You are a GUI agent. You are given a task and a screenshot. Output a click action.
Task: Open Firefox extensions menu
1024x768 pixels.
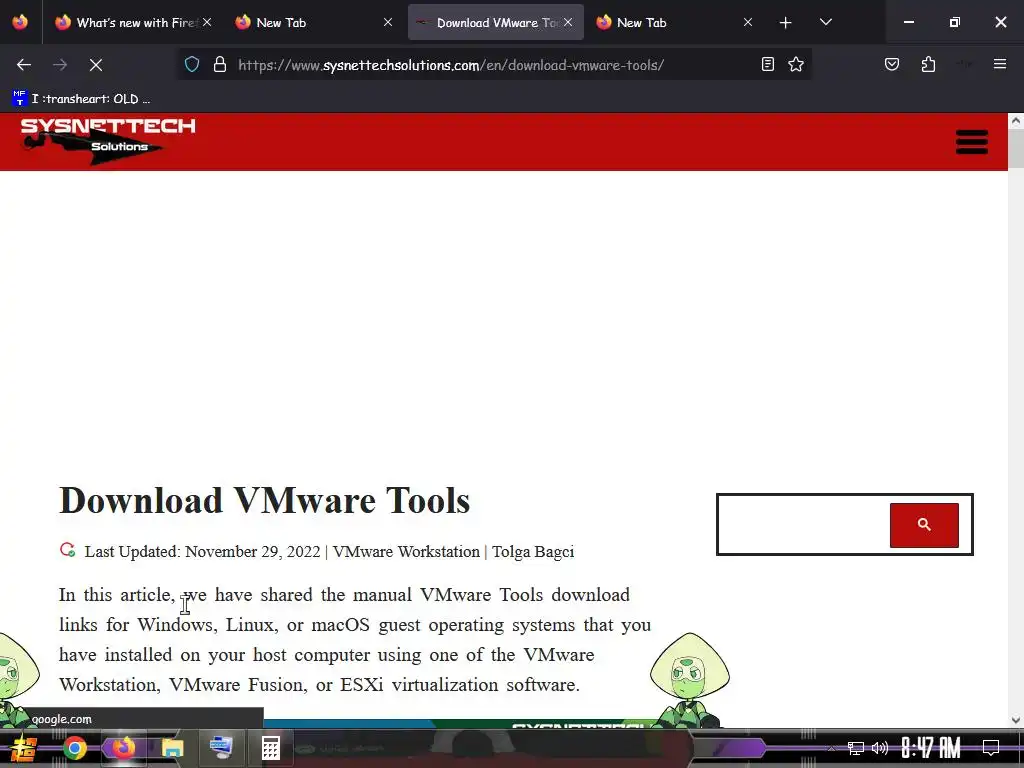point(928,65)
